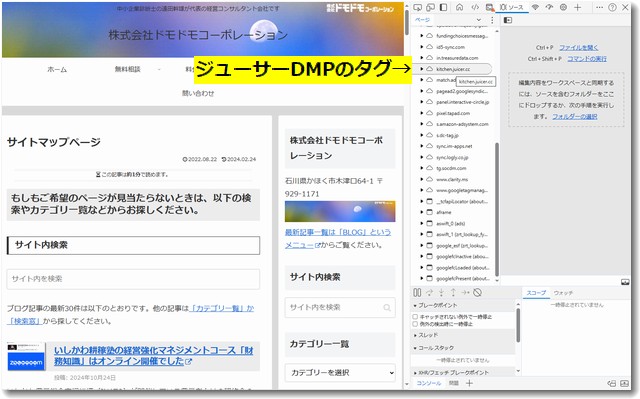Click the step over debugger icon
640x399 pixels.
[x=429, y=293]
